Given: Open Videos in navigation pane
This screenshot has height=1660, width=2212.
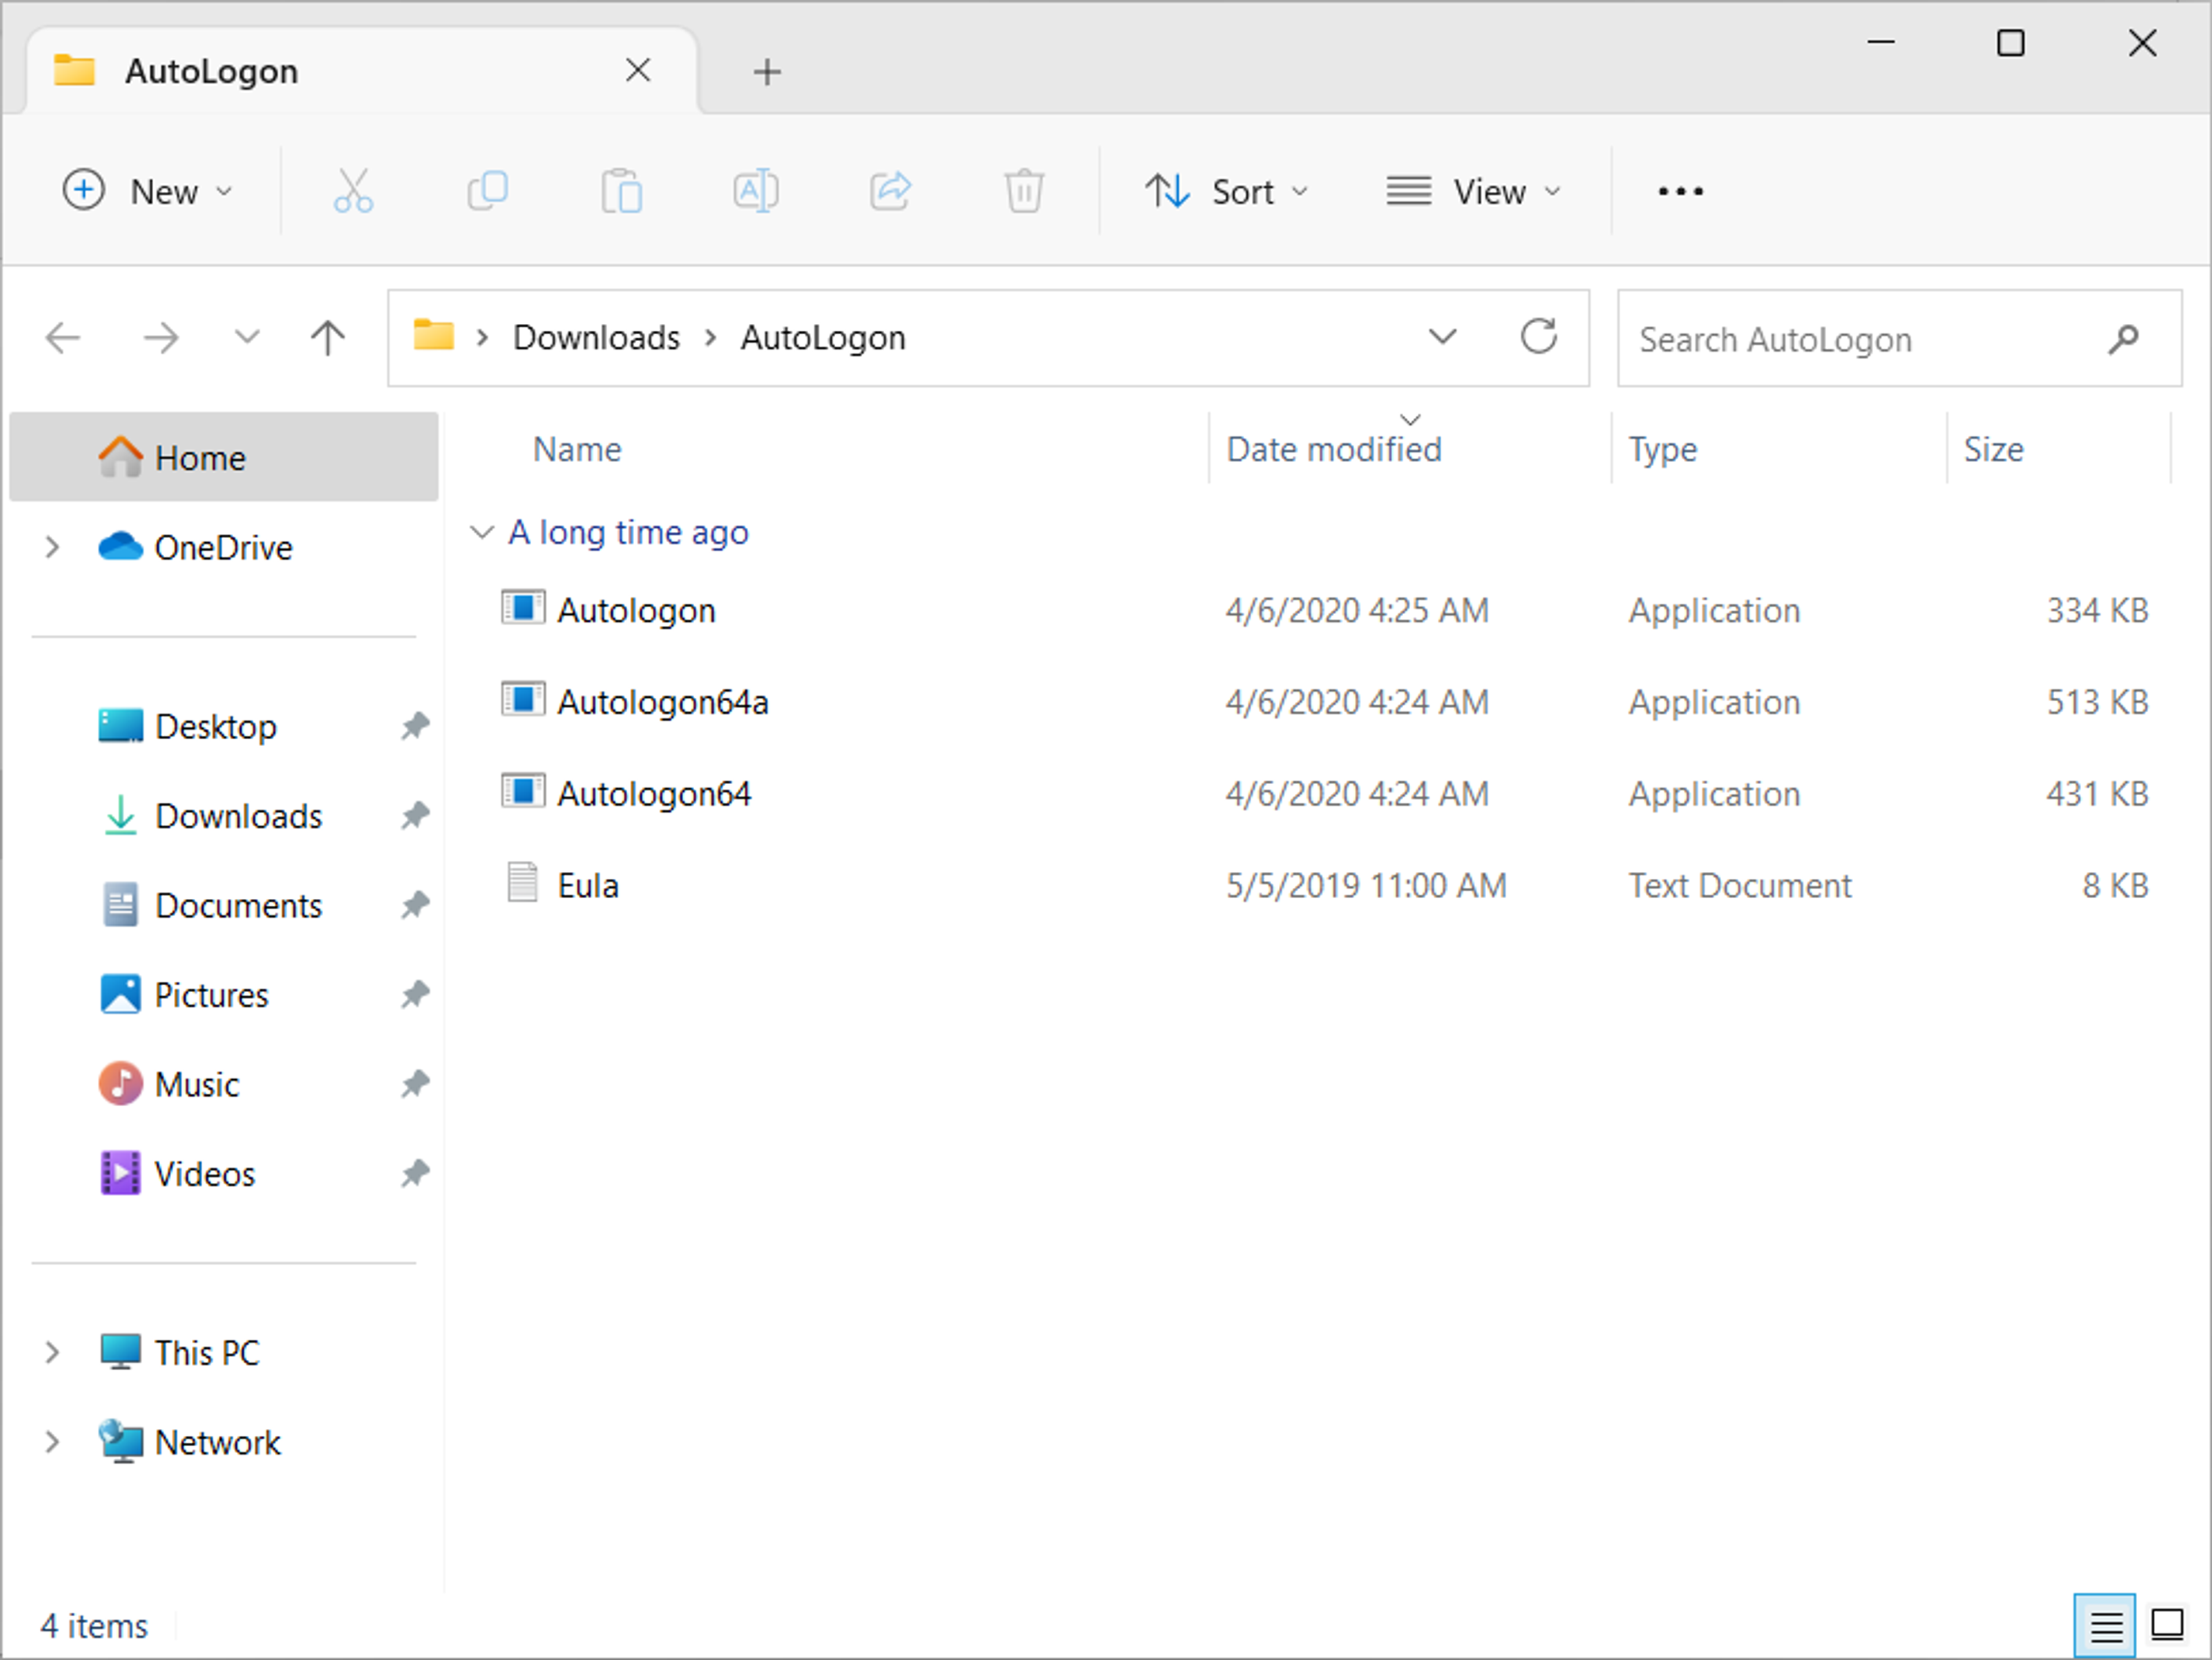Looking at the screenshot, I should pos(204,1173).
